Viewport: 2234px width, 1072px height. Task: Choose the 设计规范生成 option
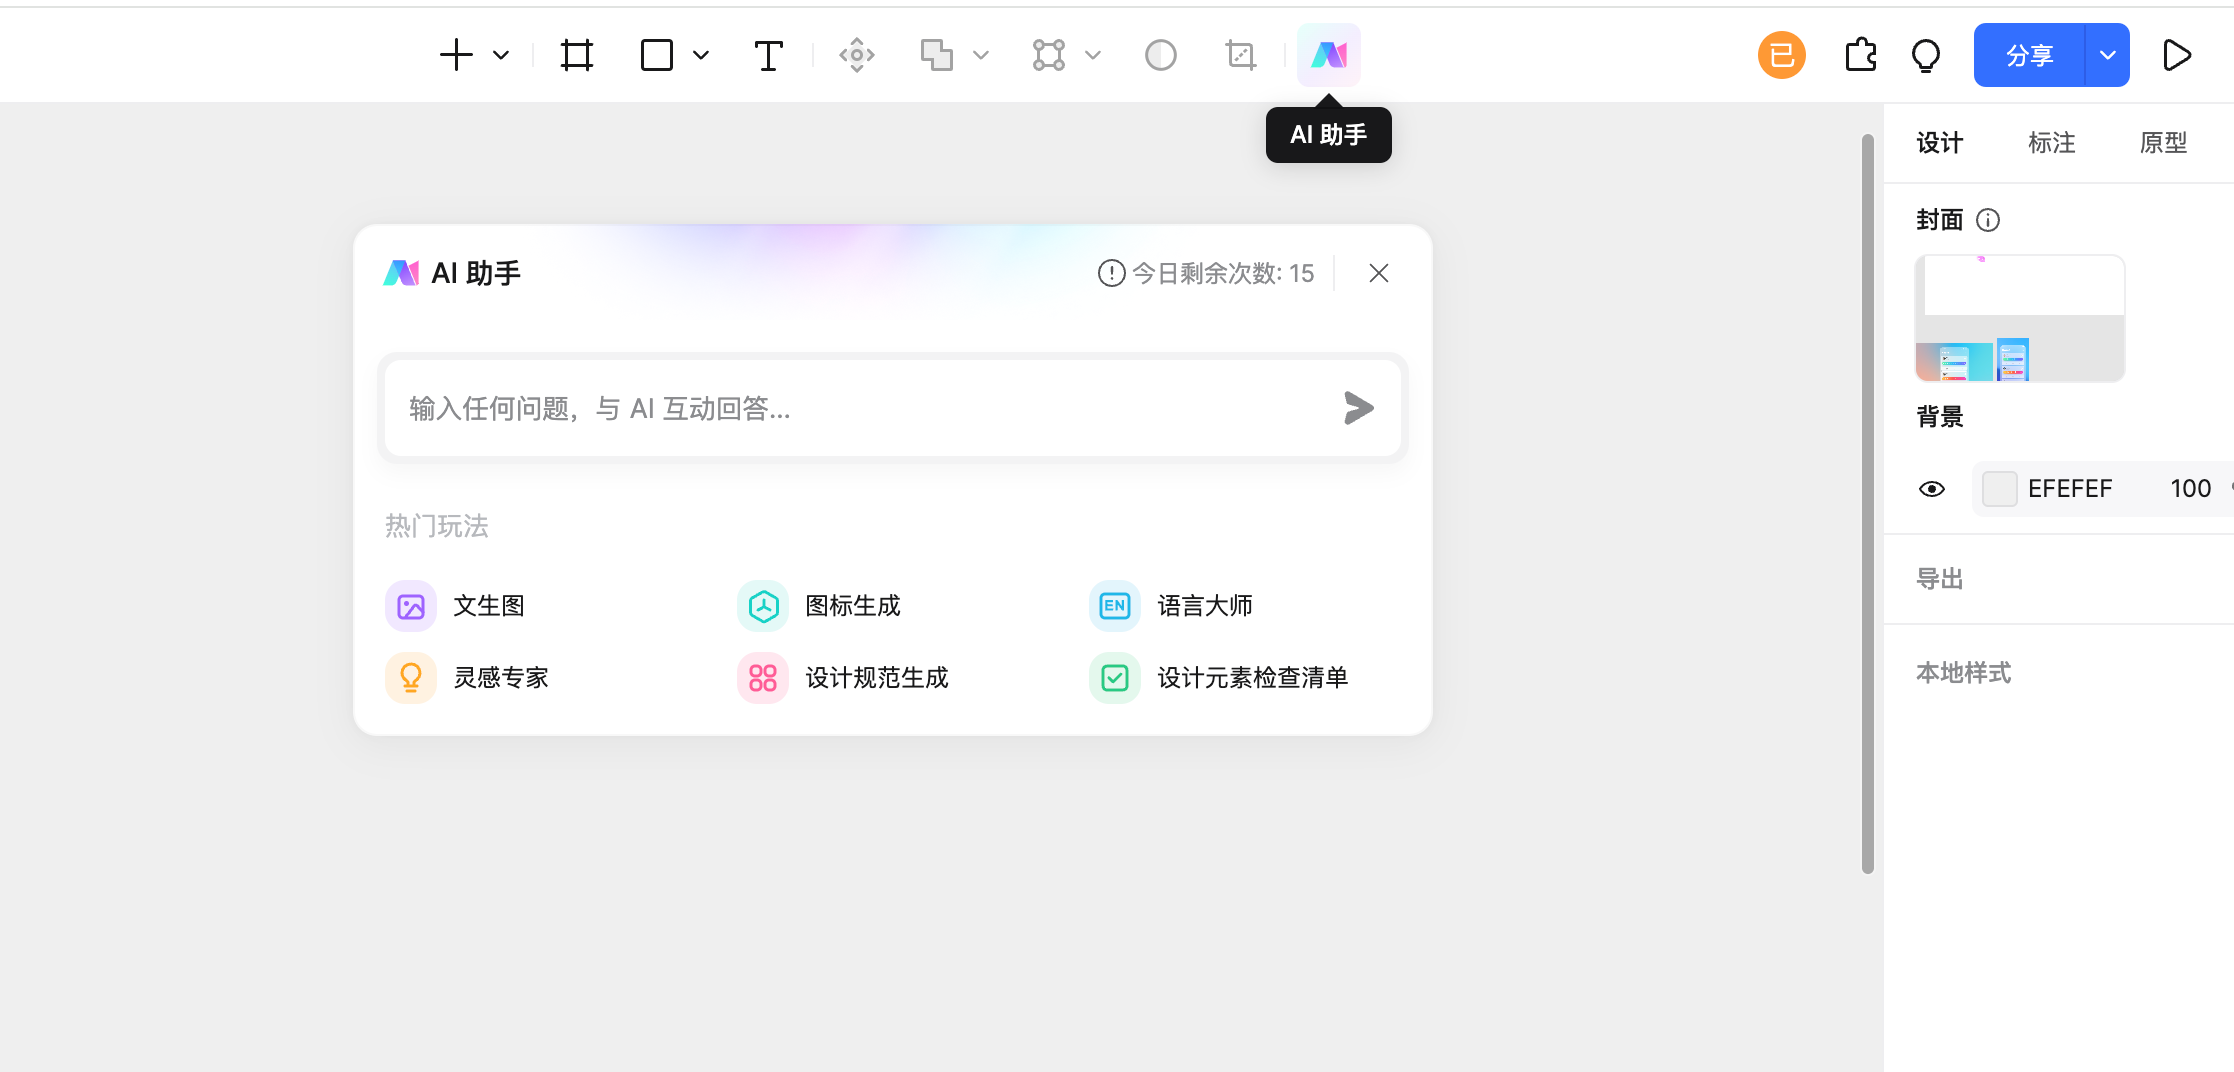843,678
